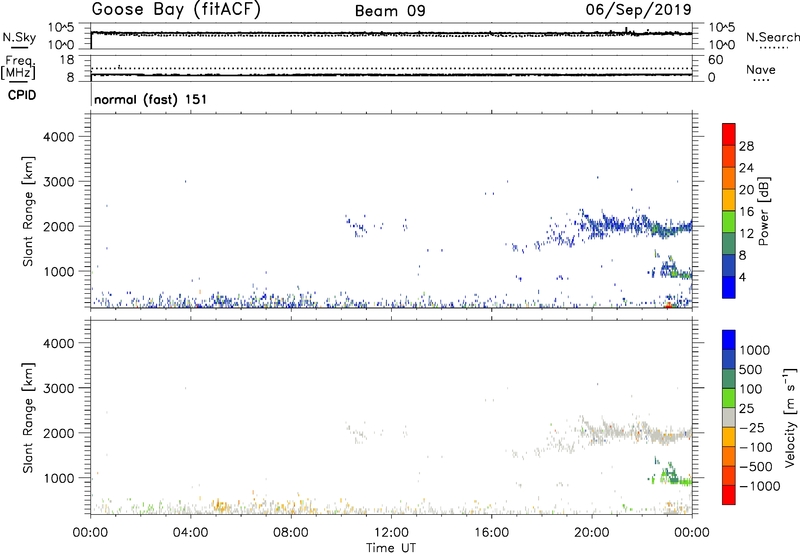Screen dimensions: 800x554
Task: Select the date '06/Sep/2019'
Action: (638, 9)
